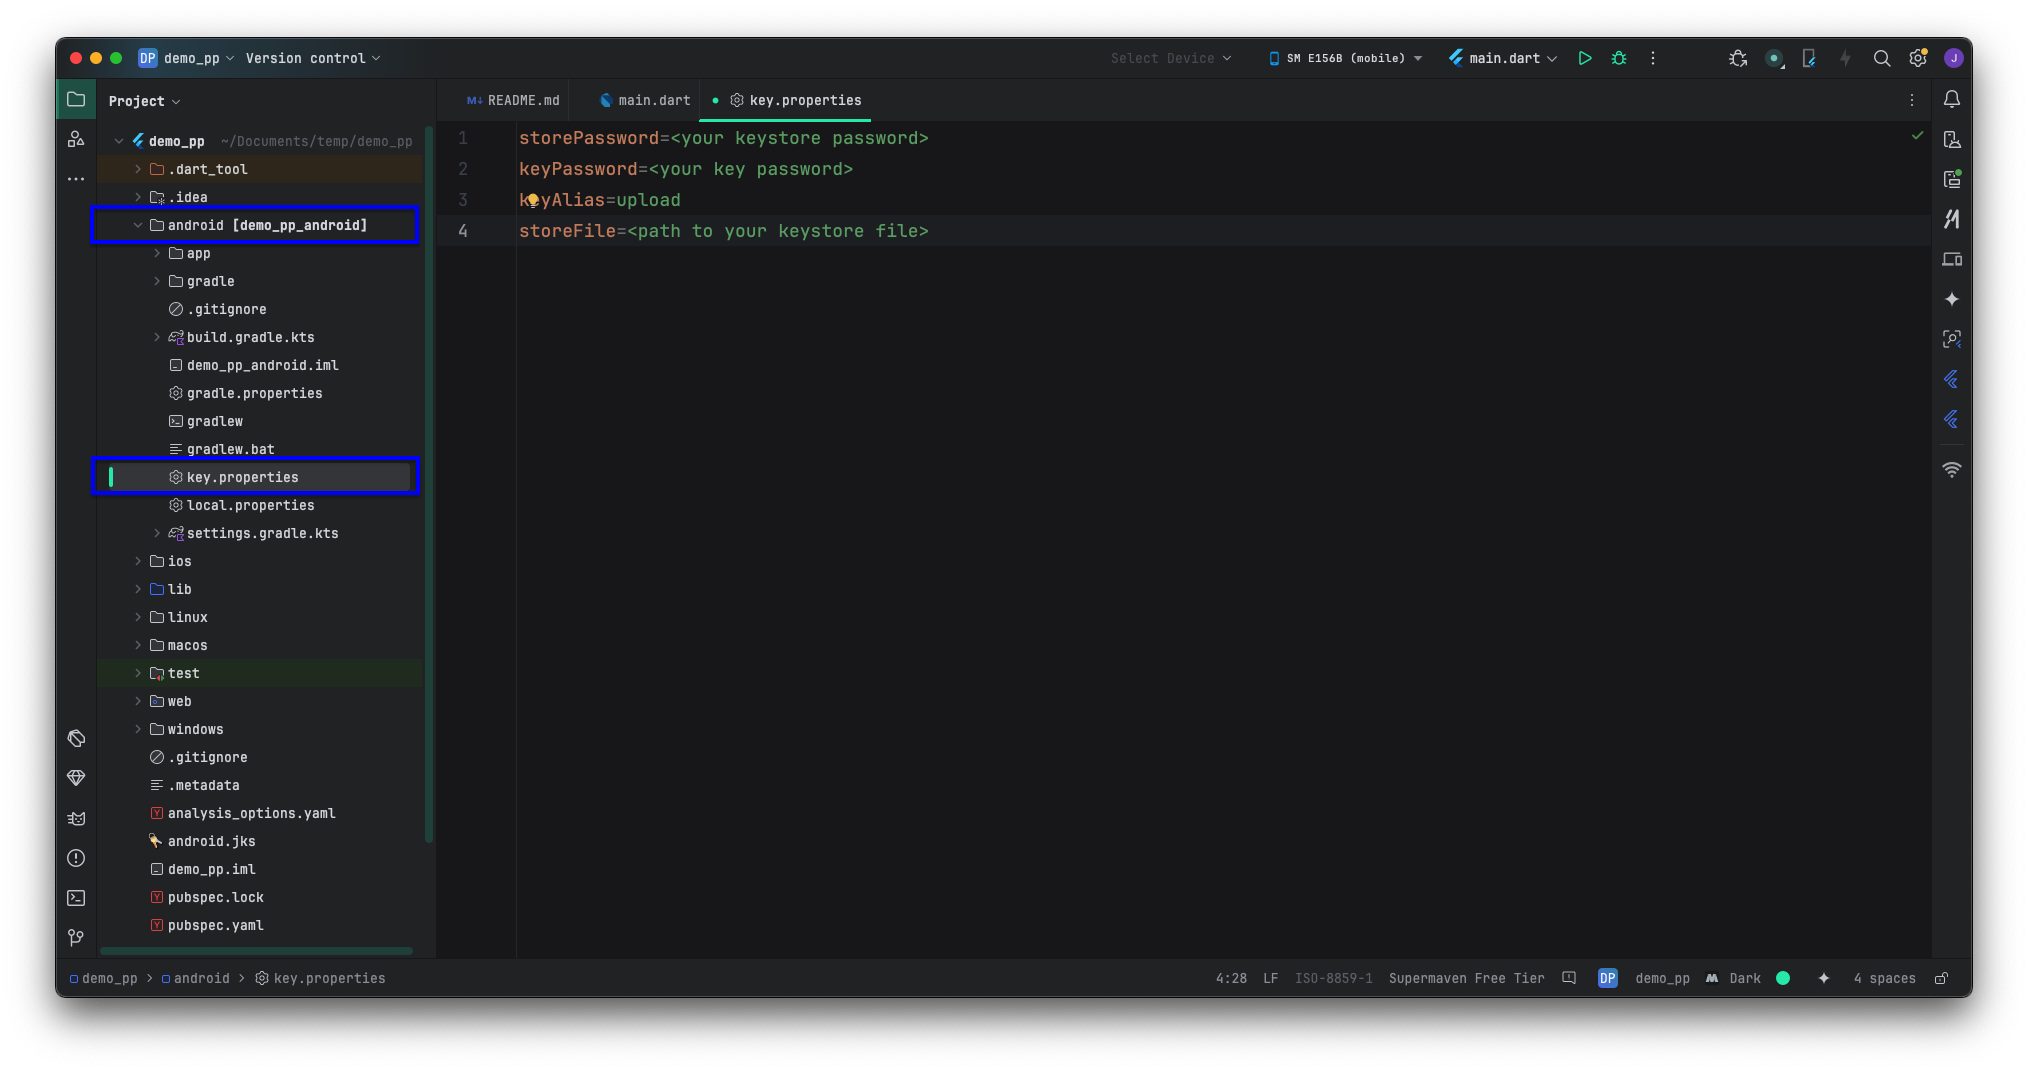Click the project tree vertical scrollbar
The width and height of the screenshot is (2028, 1071).
[429, 485]
